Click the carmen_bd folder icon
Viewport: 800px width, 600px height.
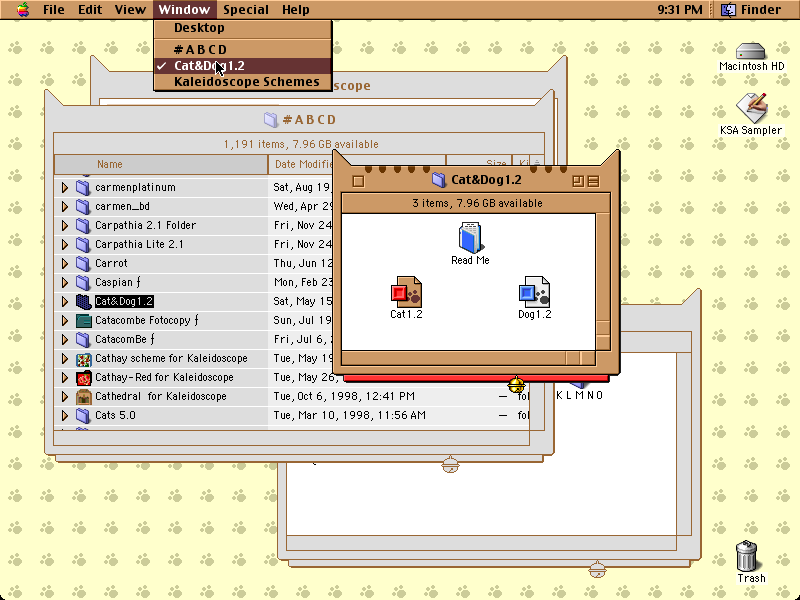click(x=83, y=206)
